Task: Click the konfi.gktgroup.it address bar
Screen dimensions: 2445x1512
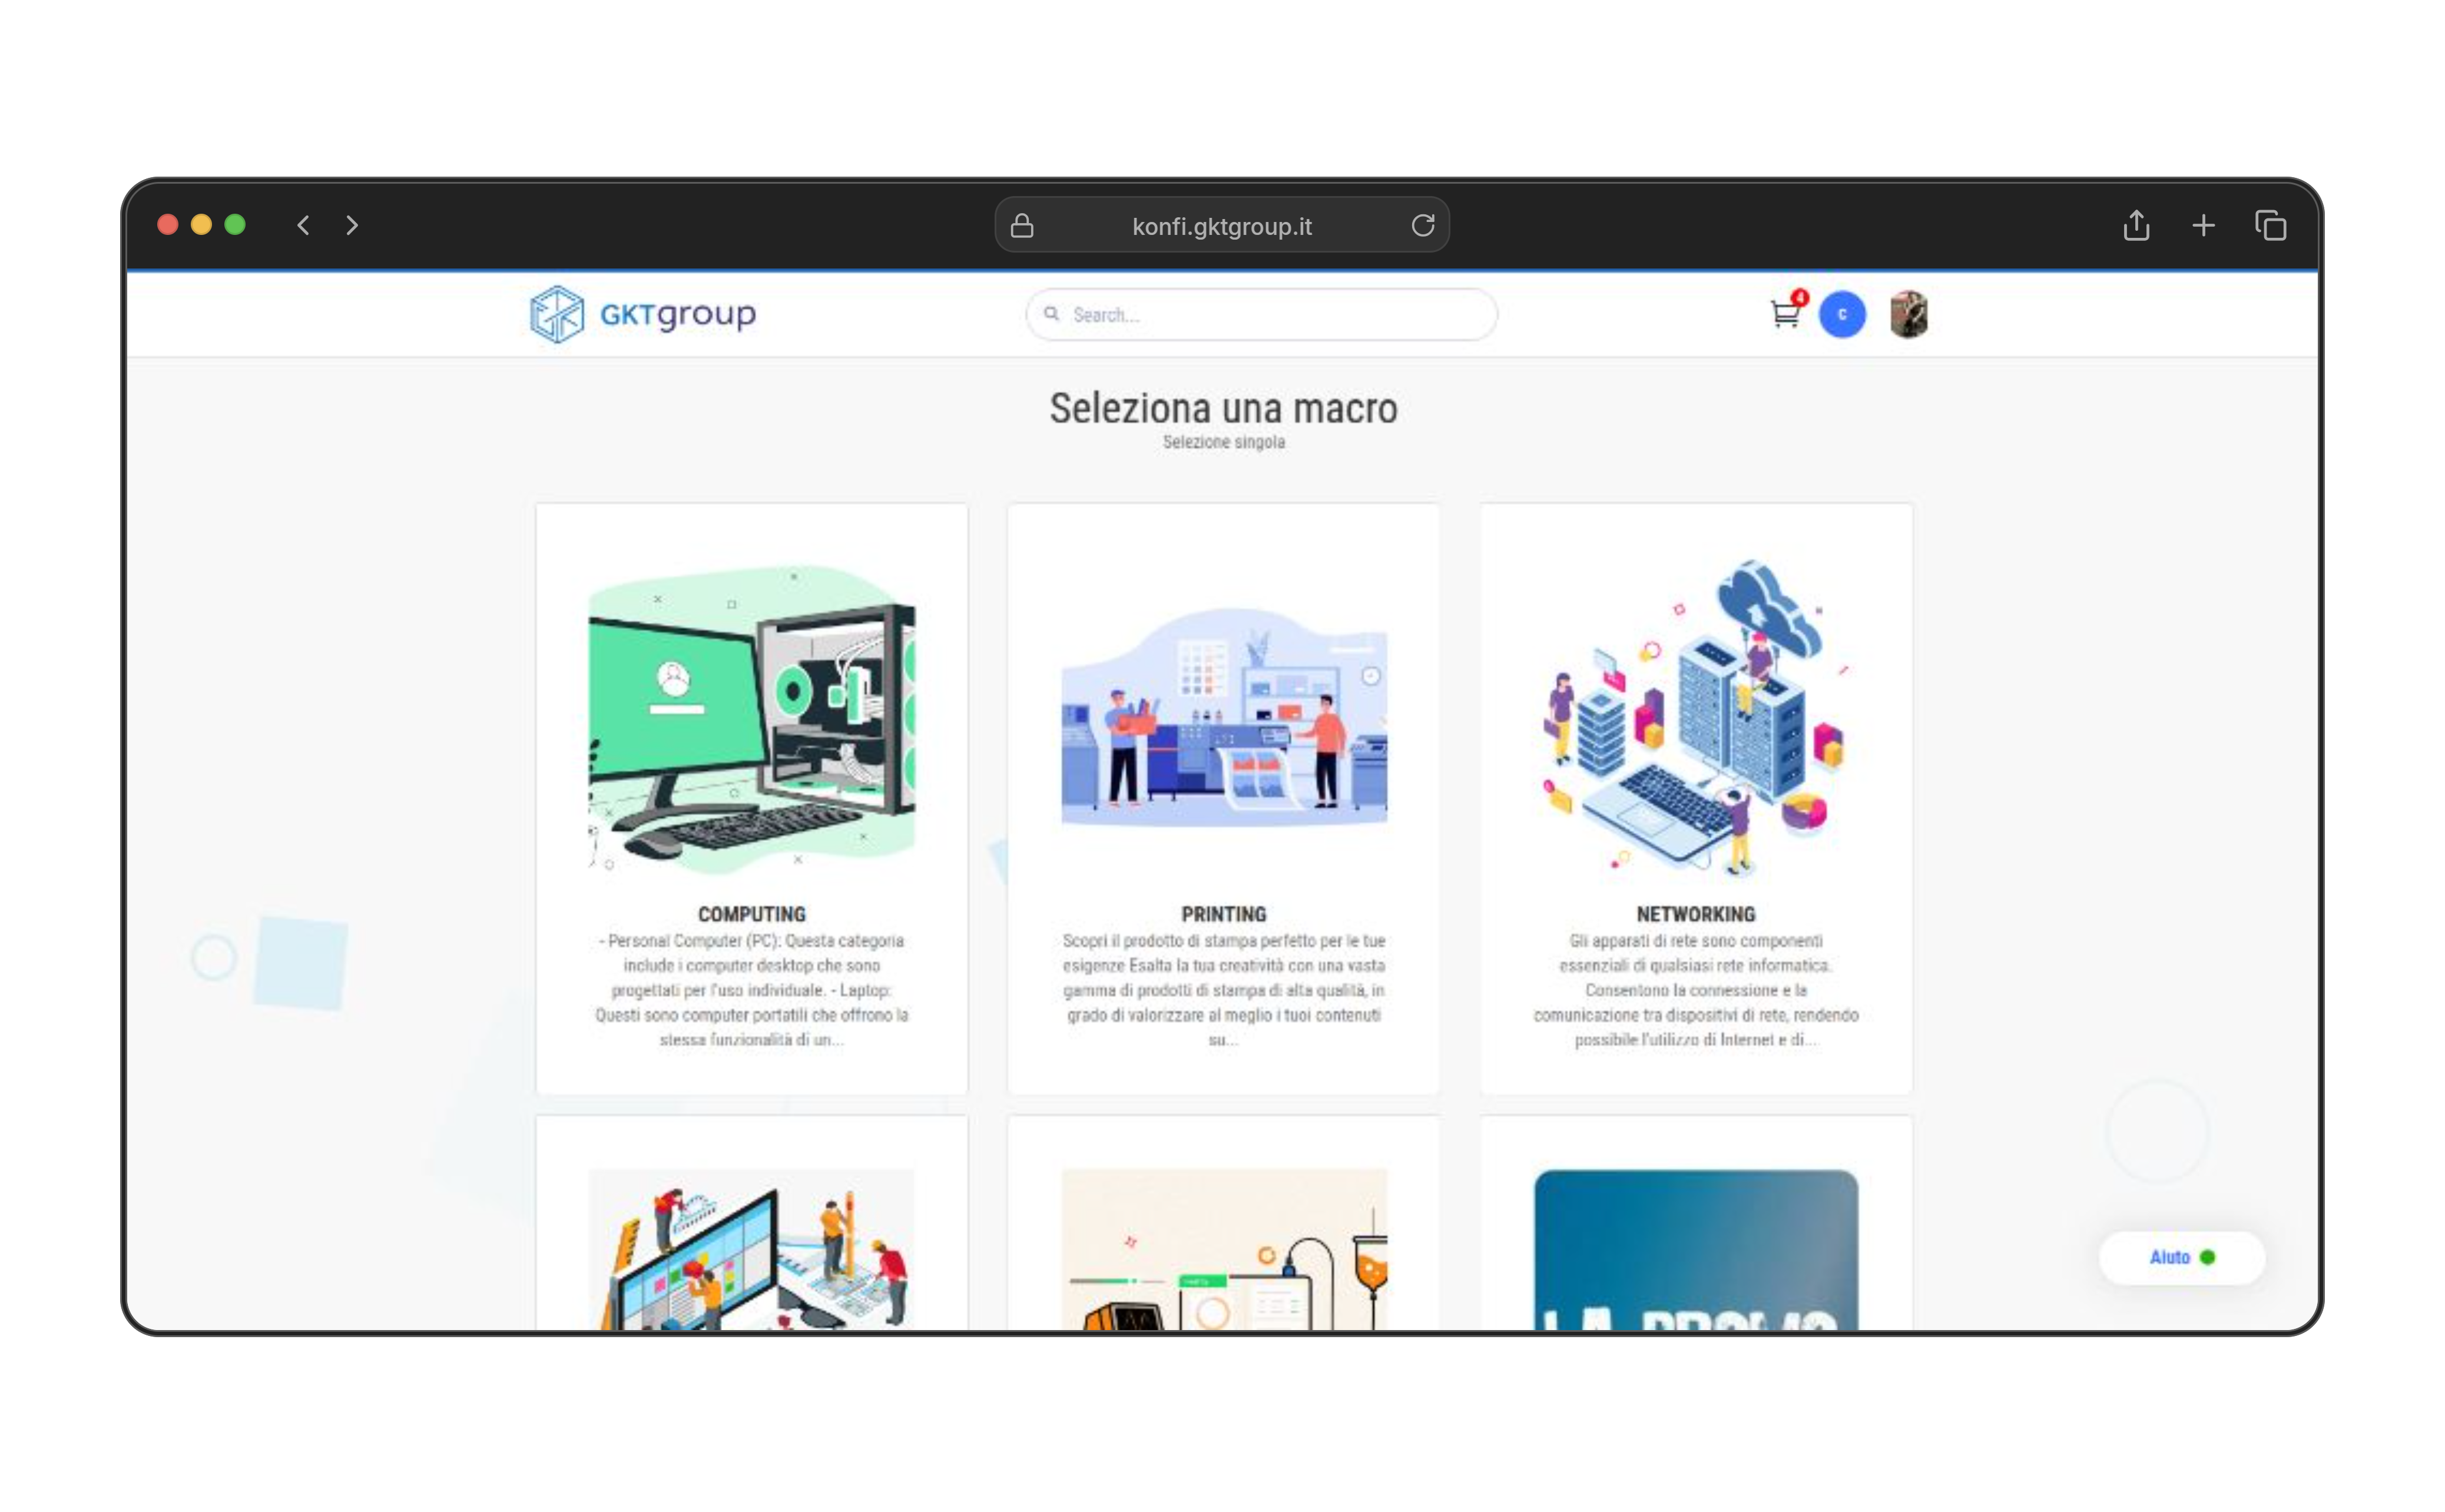Action: pyautogui.click(x=1221, y=226)
